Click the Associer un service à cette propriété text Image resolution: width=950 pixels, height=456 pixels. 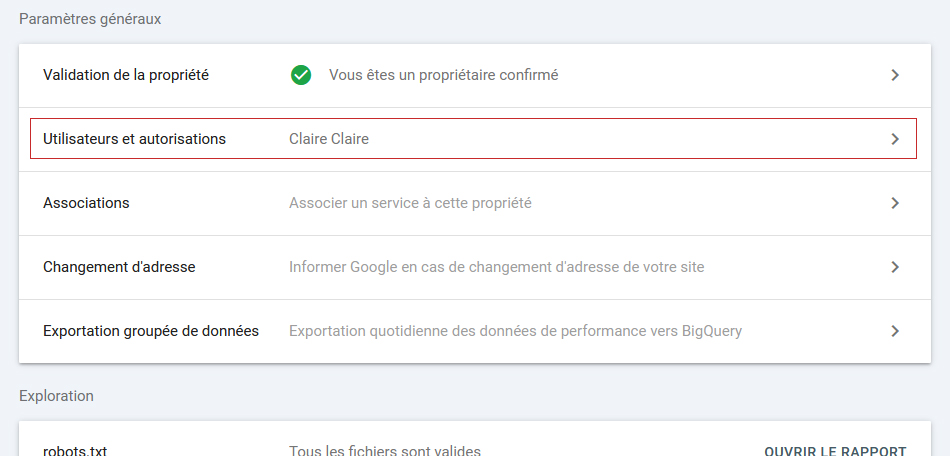[410, 203]
